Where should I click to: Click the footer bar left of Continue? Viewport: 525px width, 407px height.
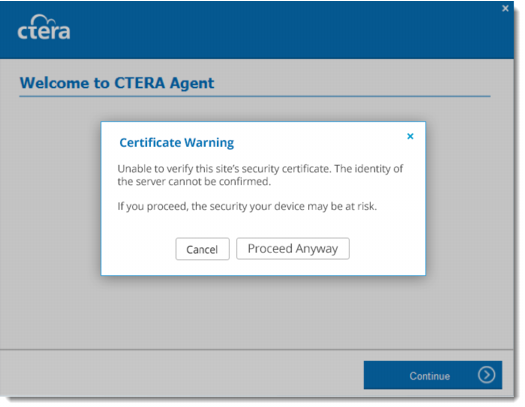pyautogui.click(x=182, y=374)
